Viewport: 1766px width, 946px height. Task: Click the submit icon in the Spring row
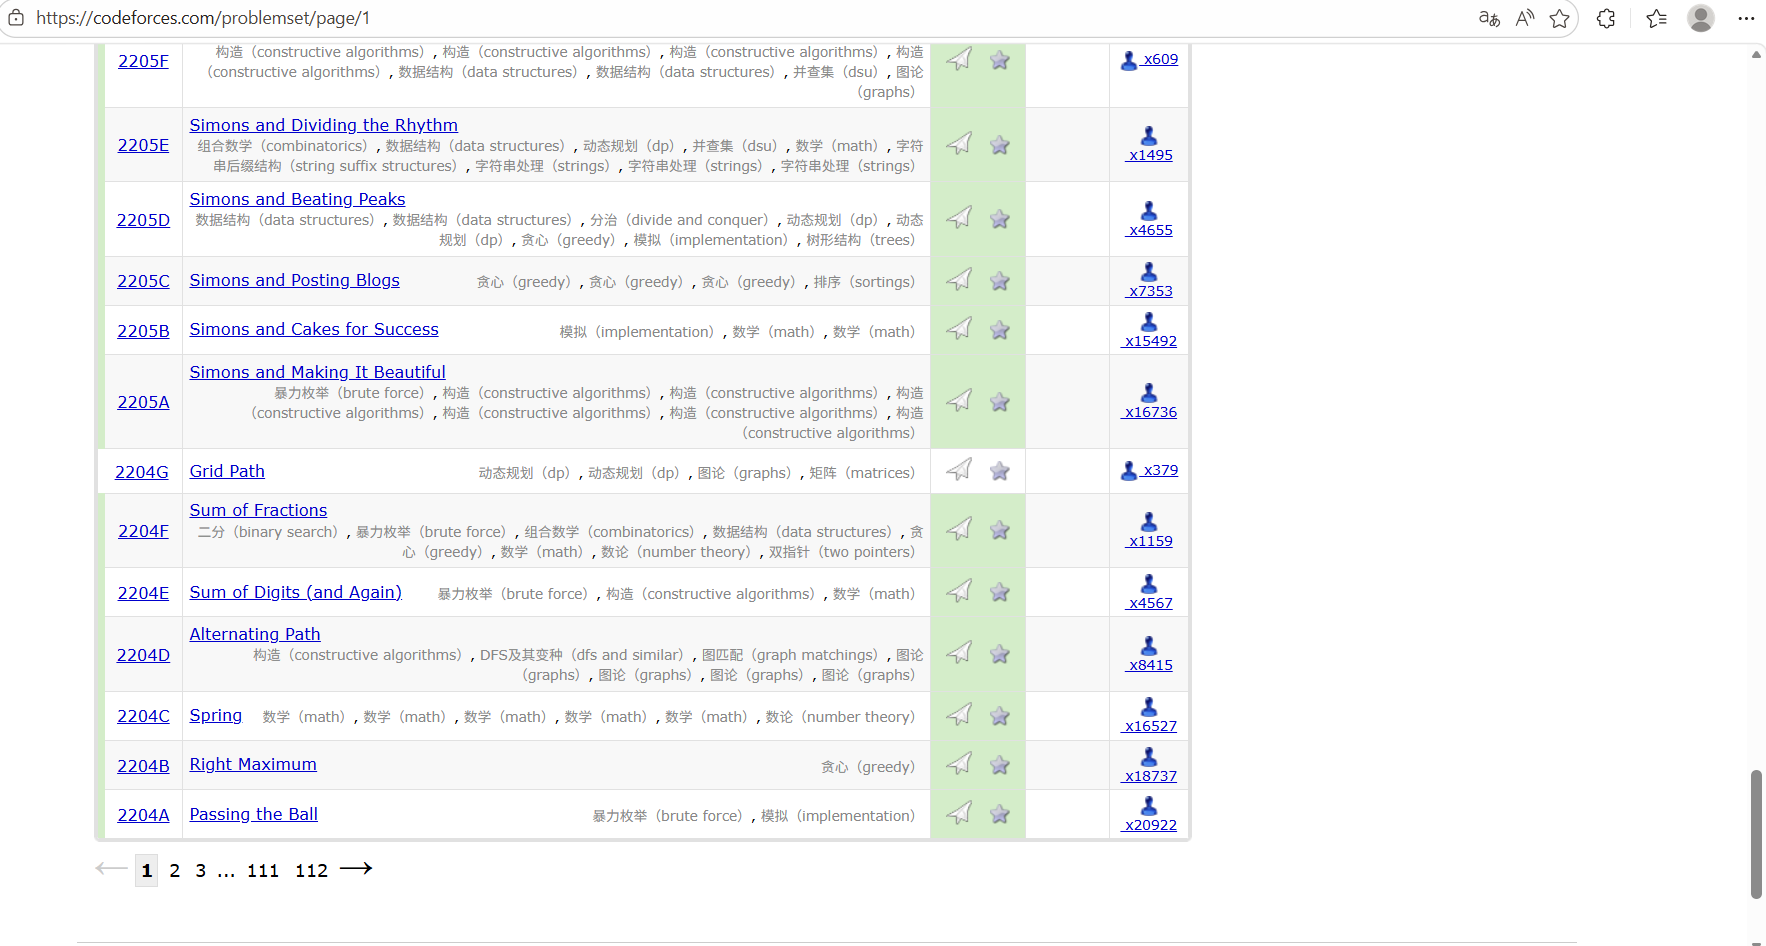pyautogui.click(x=959, y=715)
